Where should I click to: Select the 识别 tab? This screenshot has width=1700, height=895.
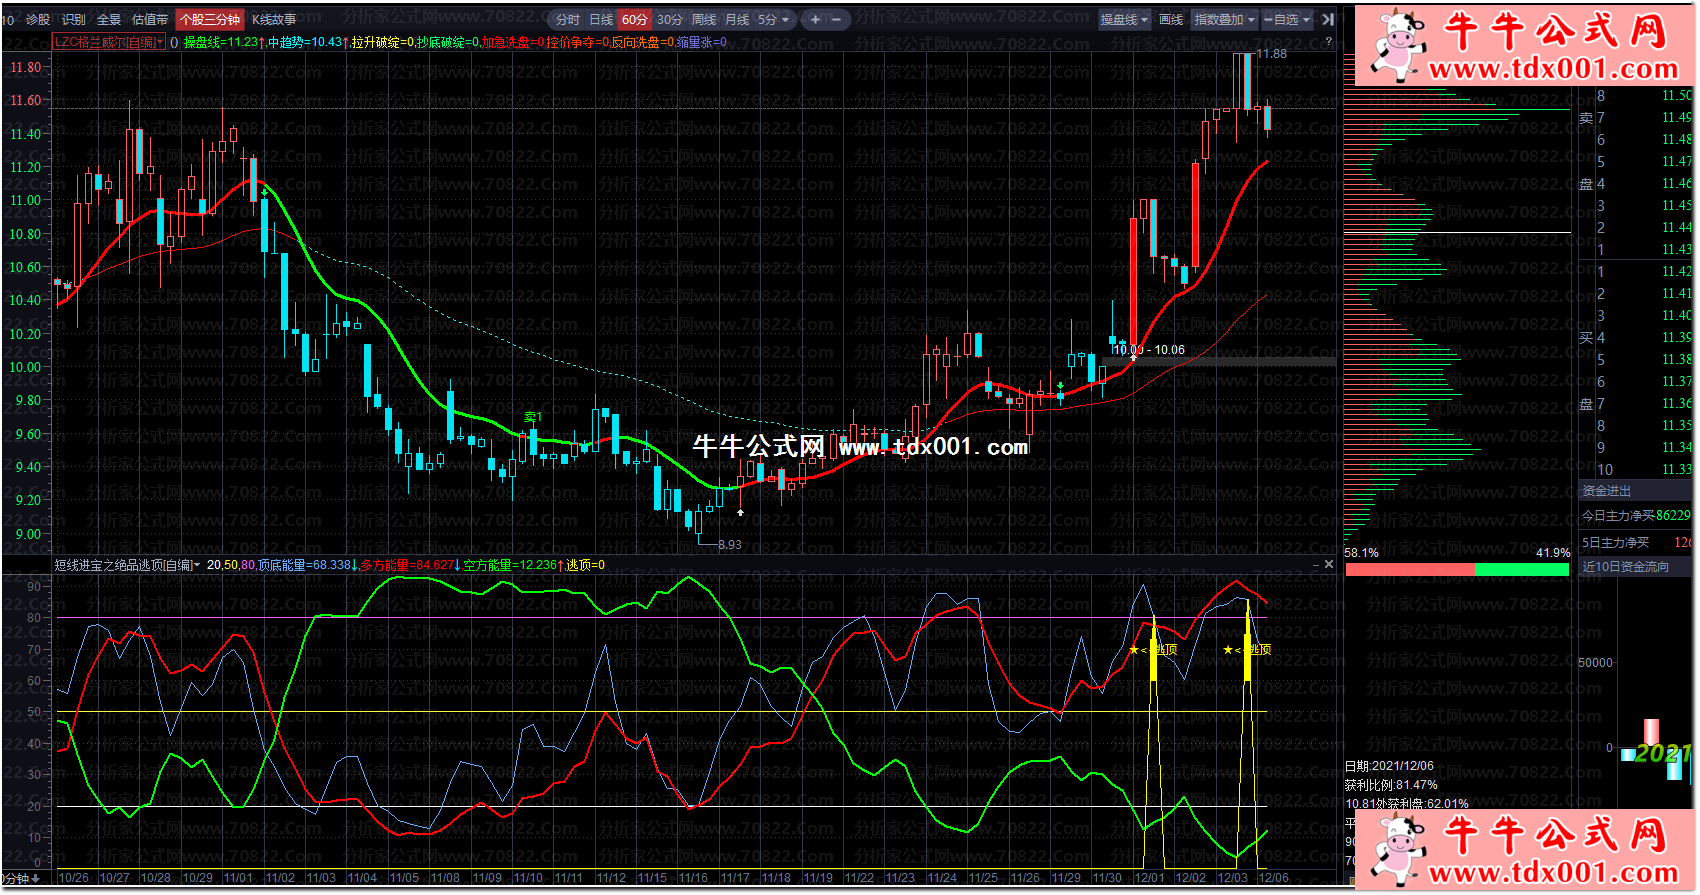point(73,19)
